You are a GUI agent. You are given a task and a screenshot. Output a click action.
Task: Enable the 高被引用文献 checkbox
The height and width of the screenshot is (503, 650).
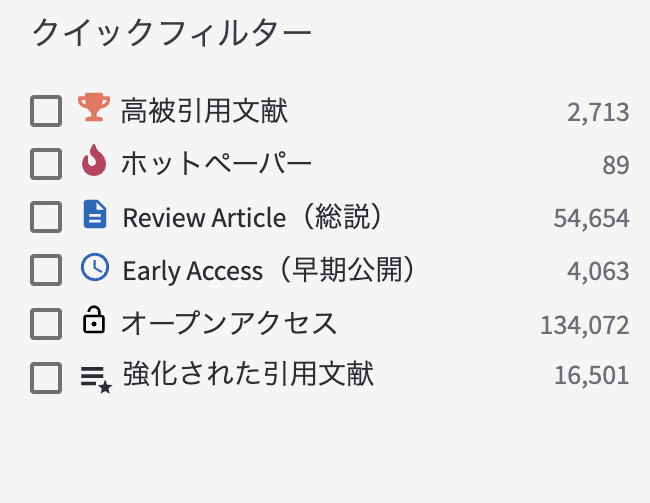point(46,110)
